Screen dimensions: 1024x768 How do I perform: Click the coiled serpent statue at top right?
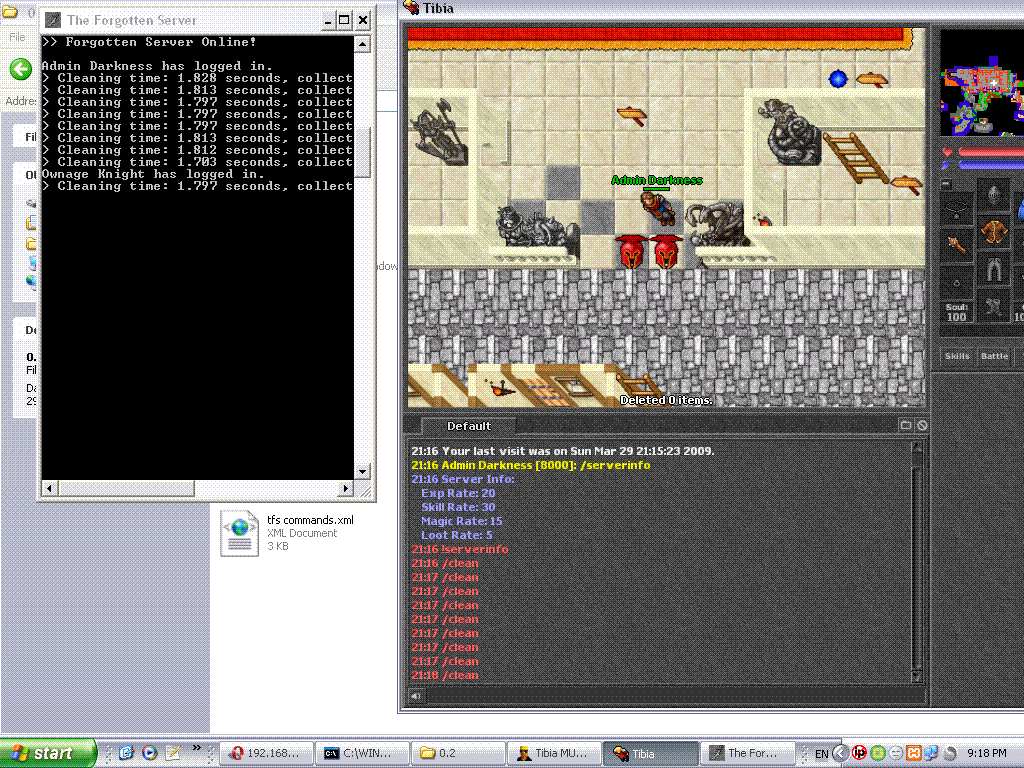point(791,131)
